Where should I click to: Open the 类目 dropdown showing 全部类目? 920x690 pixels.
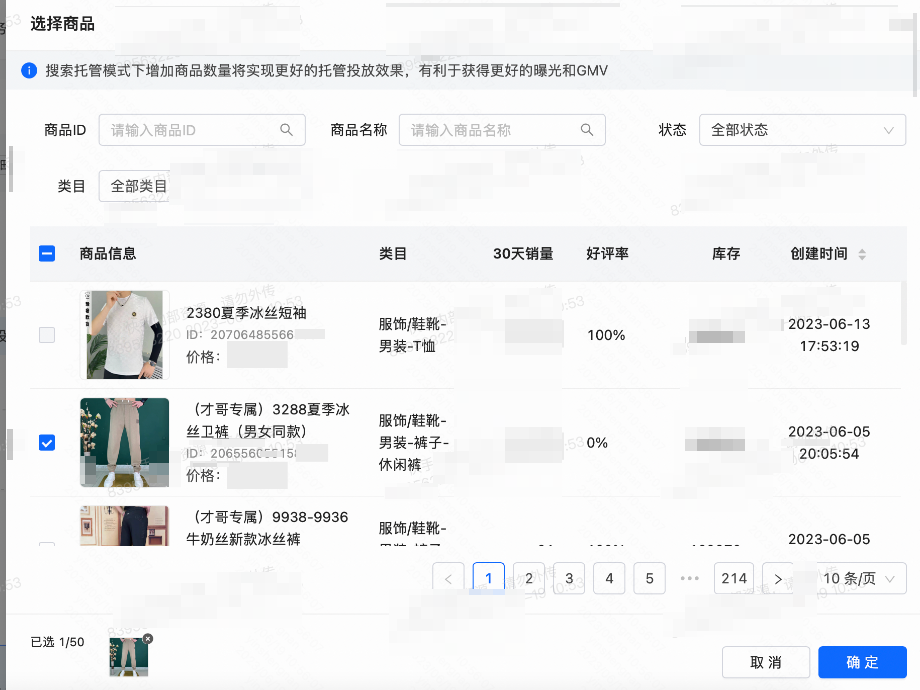(134, 186)
